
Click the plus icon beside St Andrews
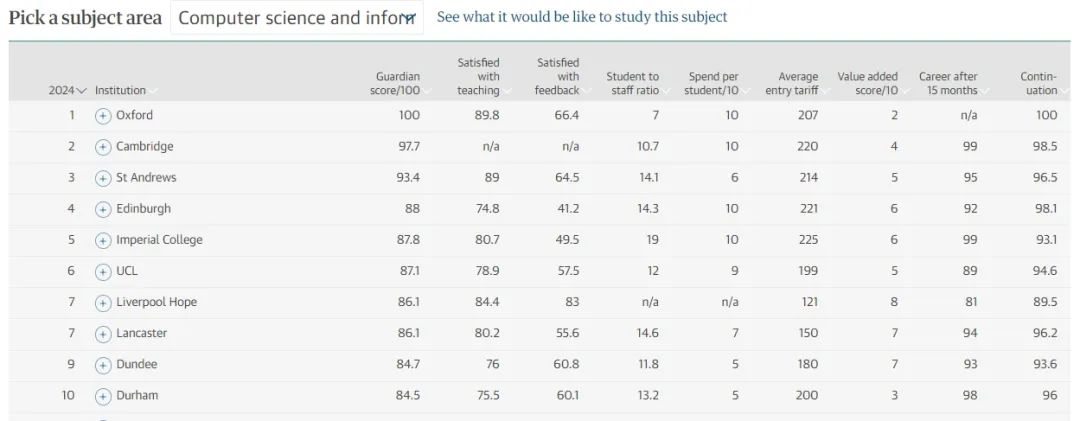[x=103, y=178]
